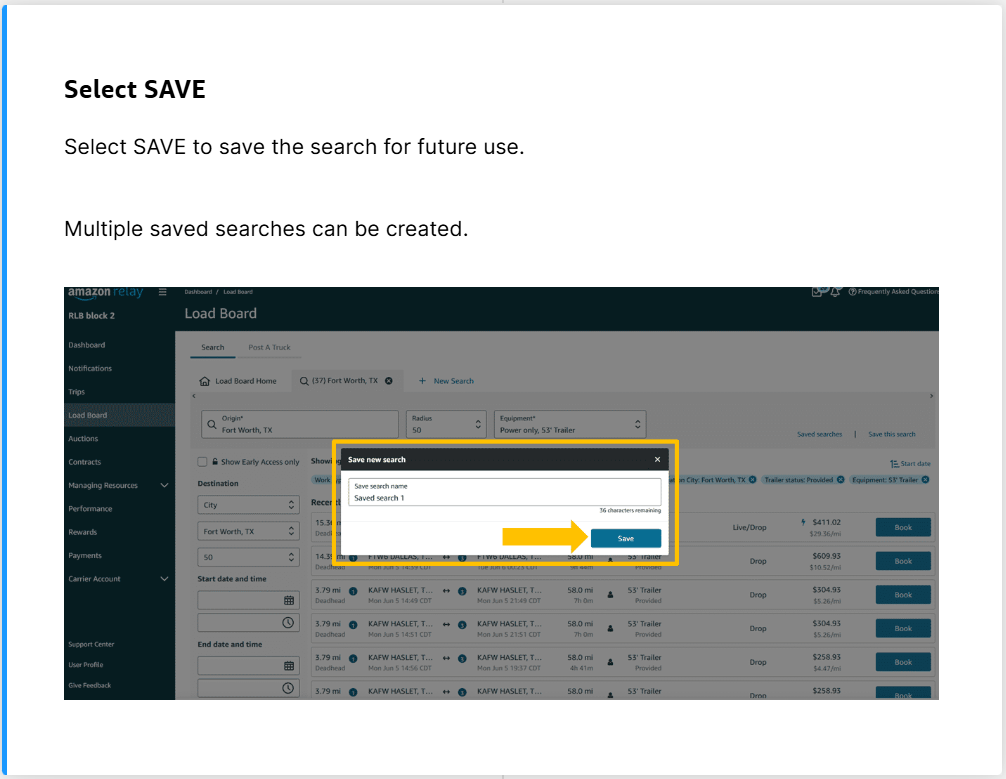Open the notifications bell icon
This screenshot has height=779, width=1006.
pyautogui.click(x=835, y=292)
